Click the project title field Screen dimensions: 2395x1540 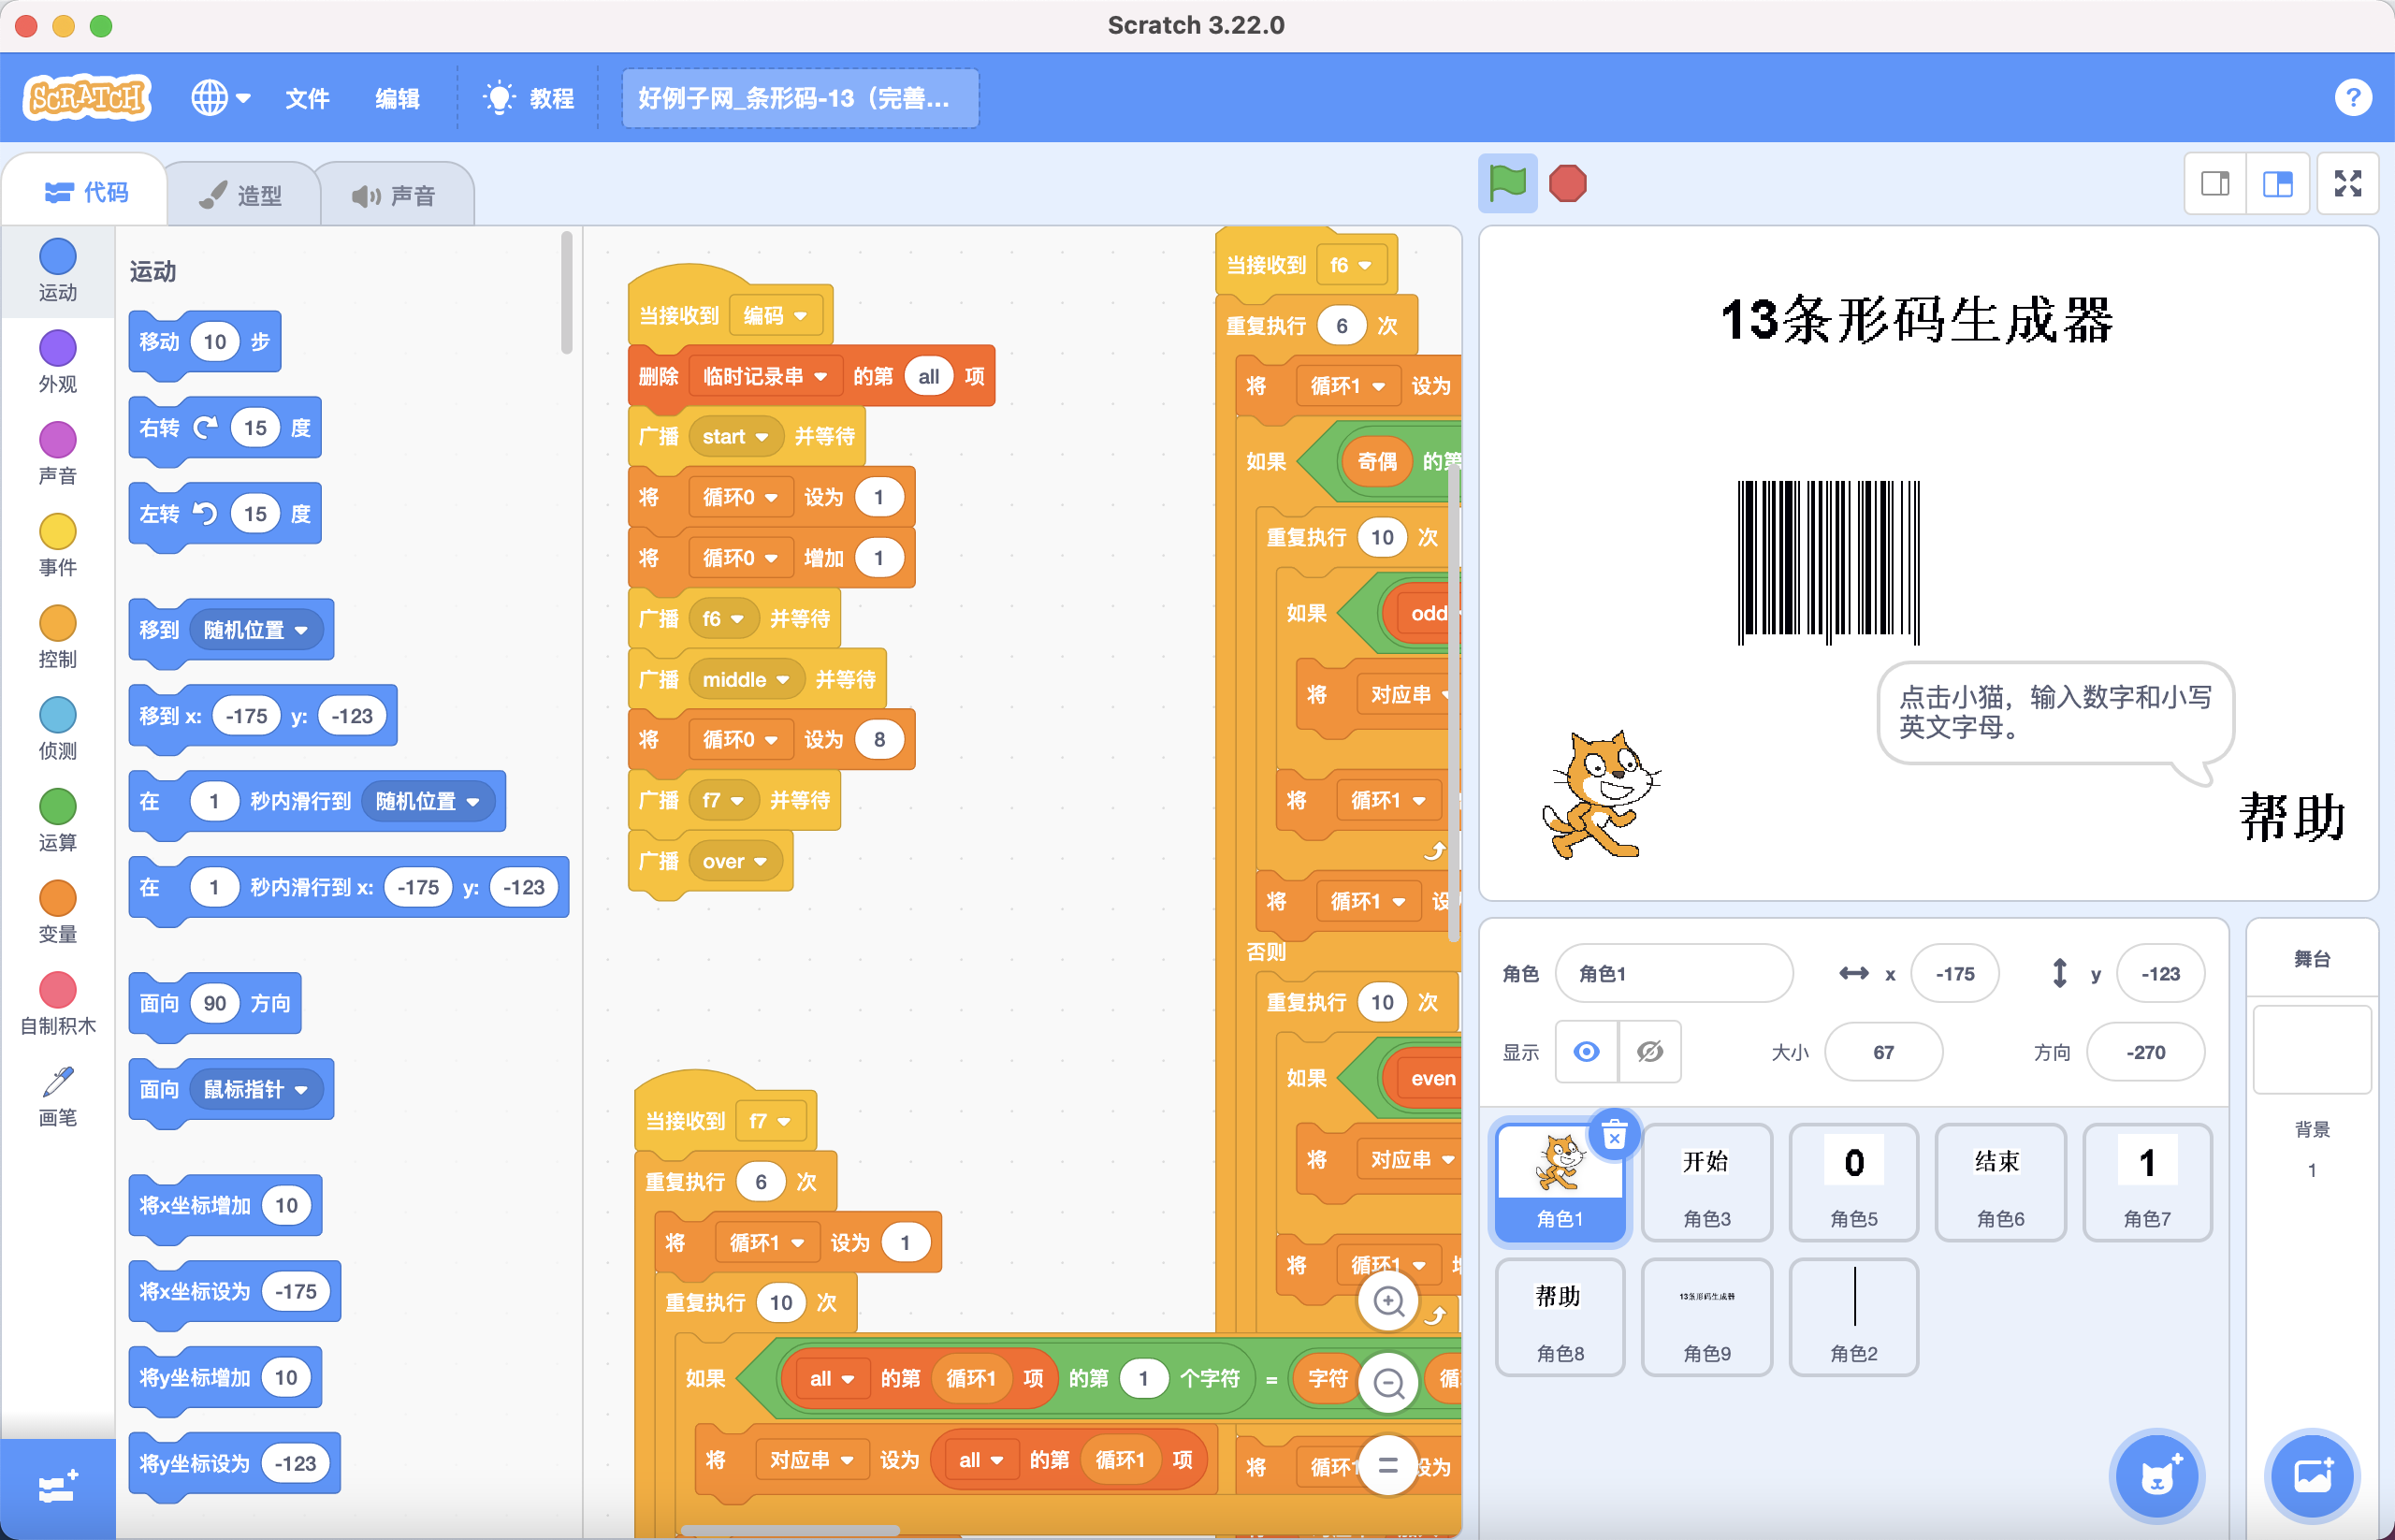tap(800, 98)
